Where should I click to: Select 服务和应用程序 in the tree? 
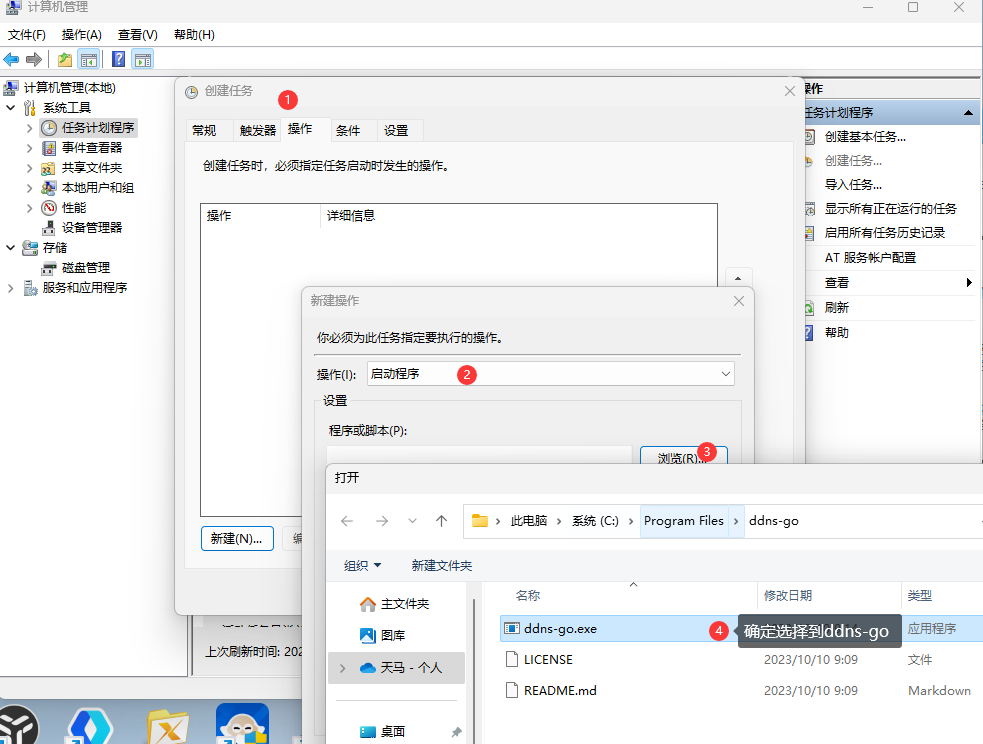point(85,288)
